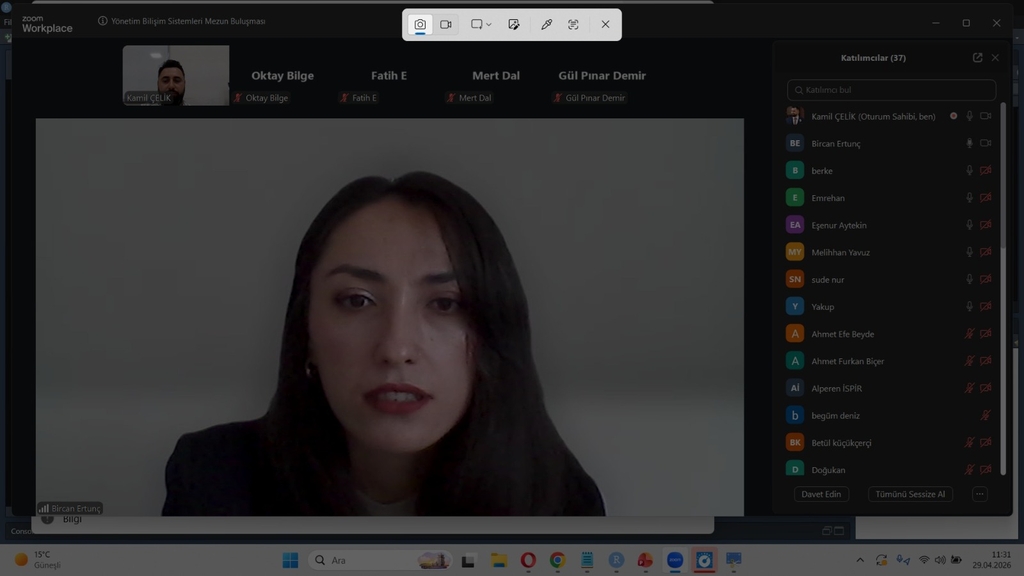Select Melihhan Yavuz in participants list

840,252
